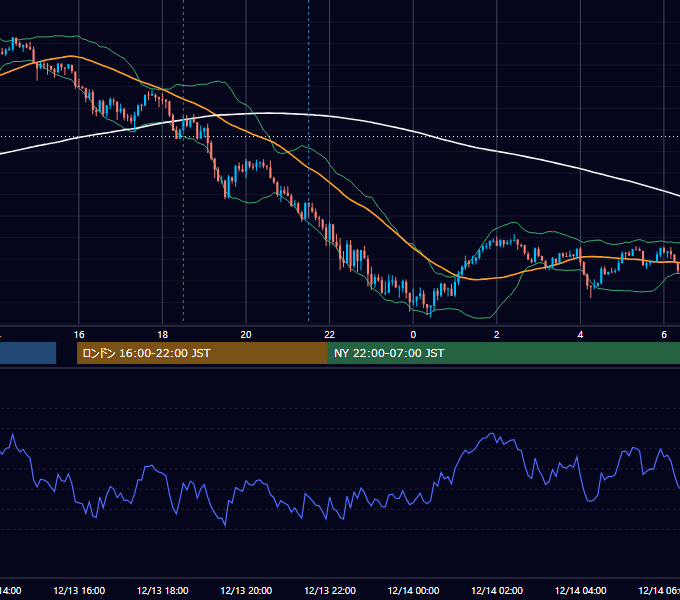Screen dimensions: 680x600
Task: Click the 0 hour axis label
Action: pyautogui.click(x=413, y=335)
